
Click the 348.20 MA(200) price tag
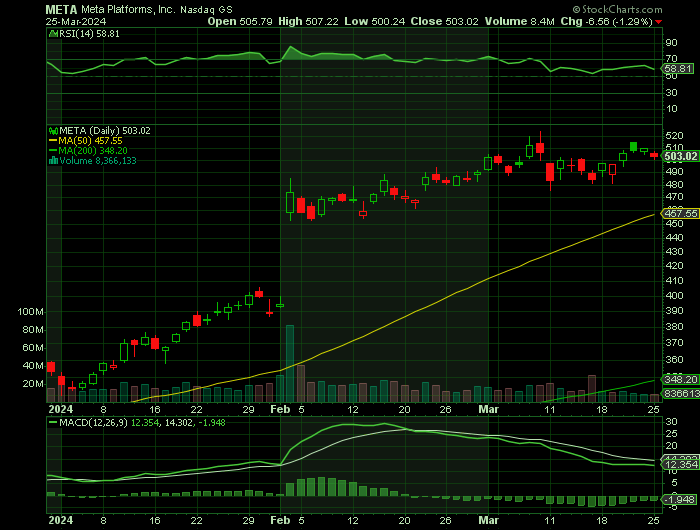pos(680,380)
